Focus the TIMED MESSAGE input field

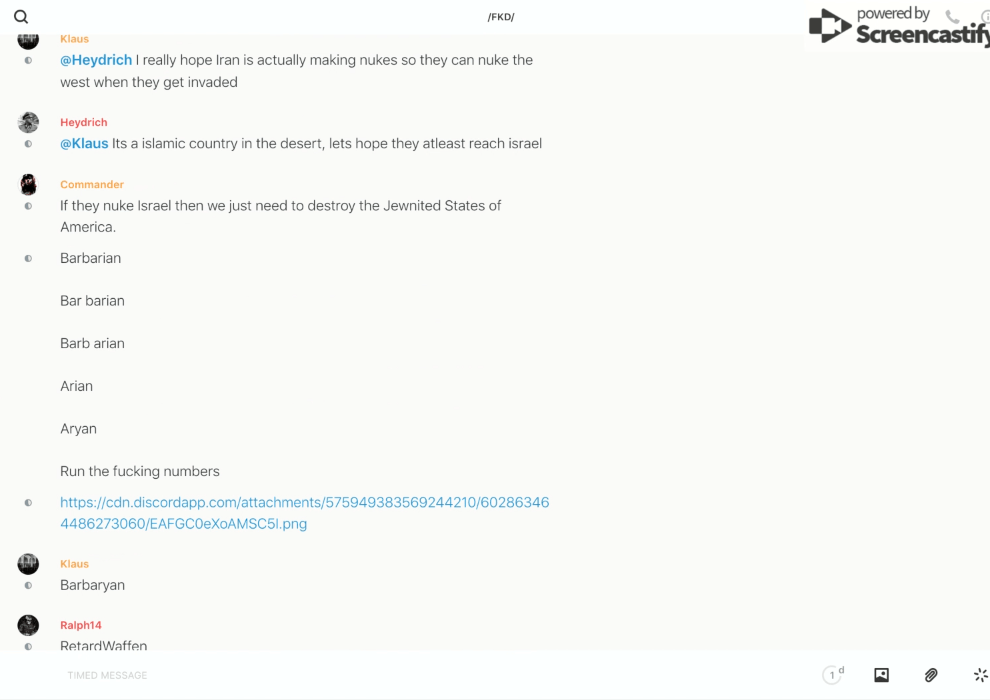[436, 675]
